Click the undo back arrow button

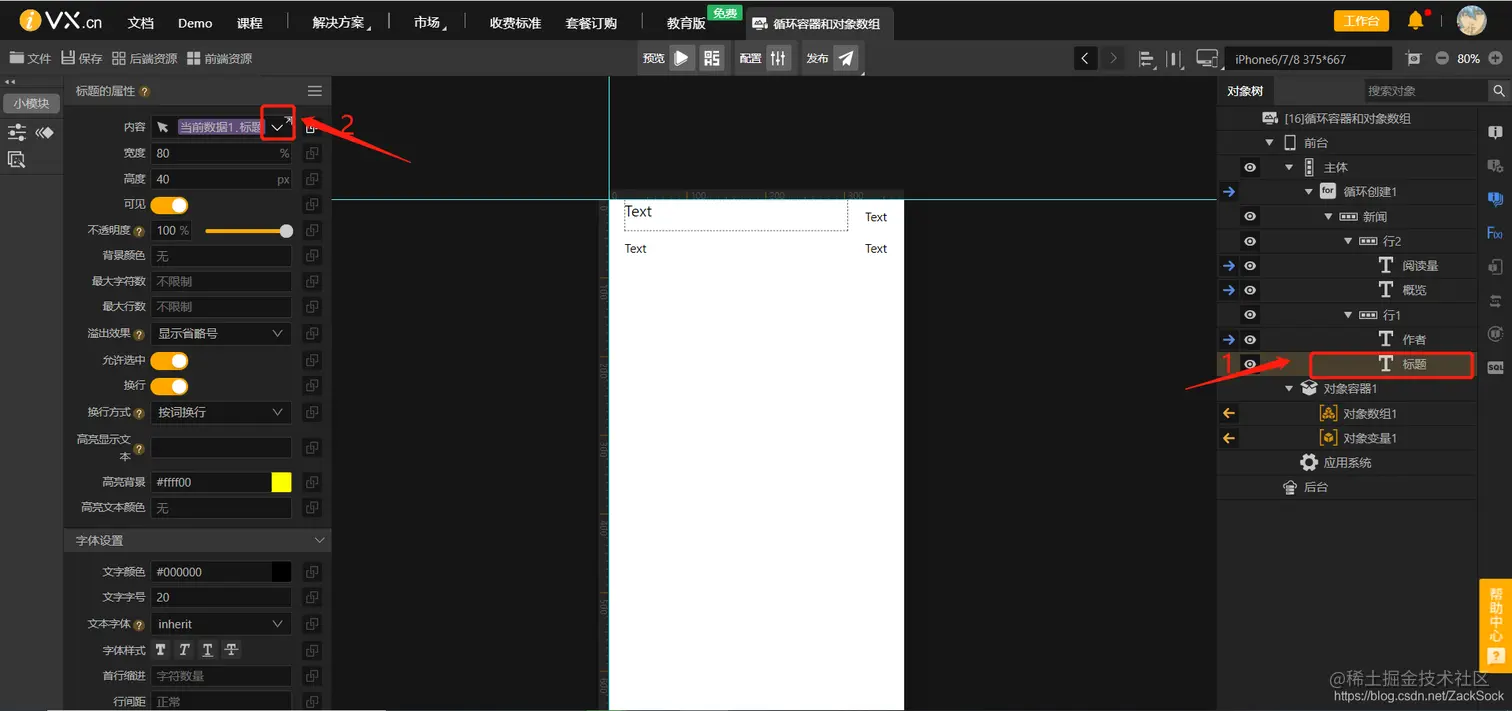[1085, 58]
